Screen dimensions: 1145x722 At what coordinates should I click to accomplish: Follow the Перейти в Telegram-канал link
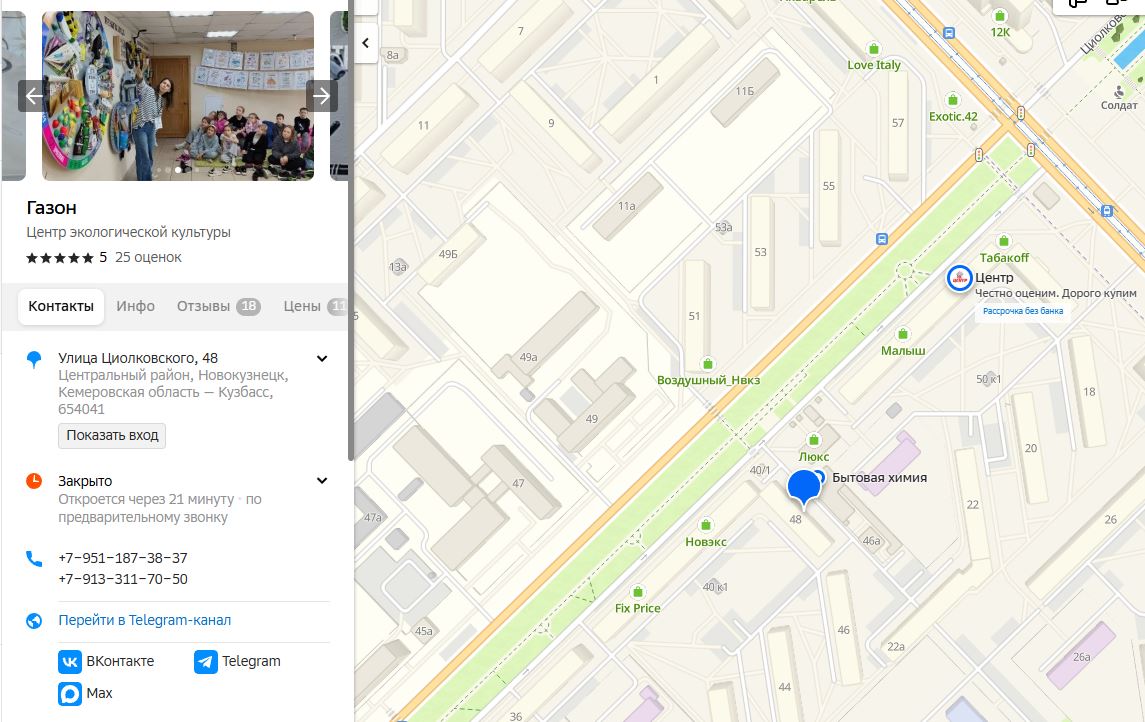[145, 621]
